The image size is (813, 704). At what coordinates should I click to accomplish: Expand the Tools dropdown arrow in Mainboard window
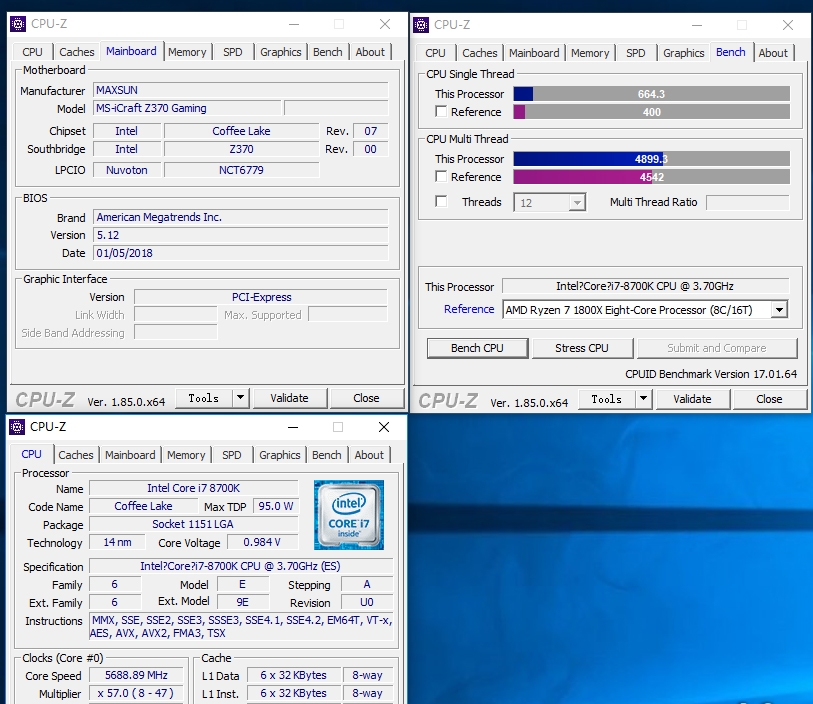(x=240, y=398)
